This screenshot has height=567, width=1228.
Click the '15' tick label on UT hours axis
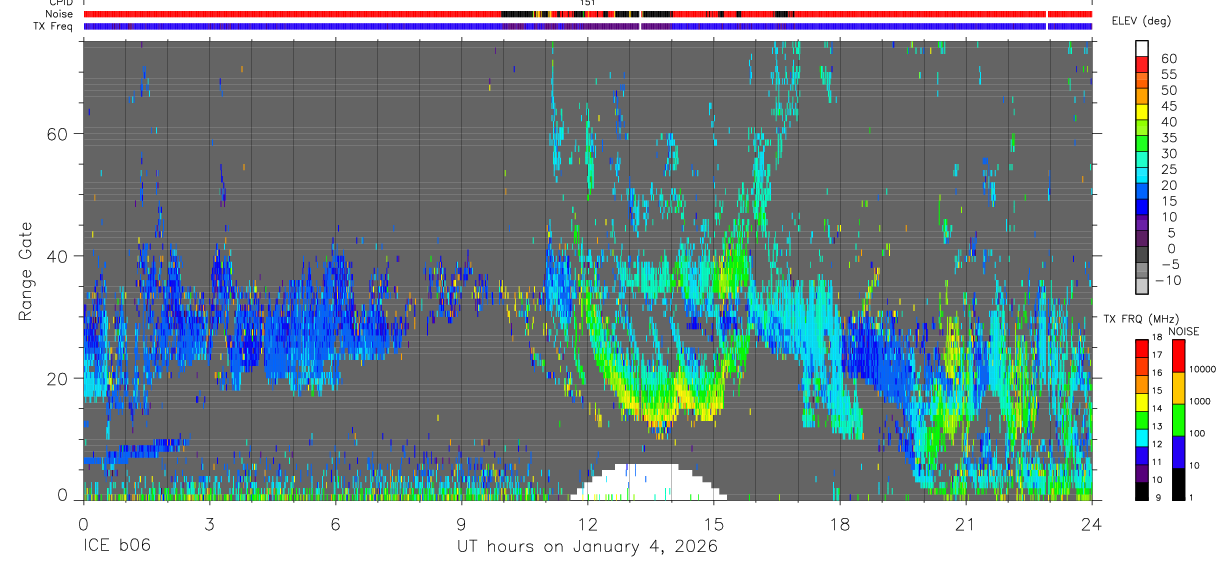pyautogui.click(x=714, y=523)
